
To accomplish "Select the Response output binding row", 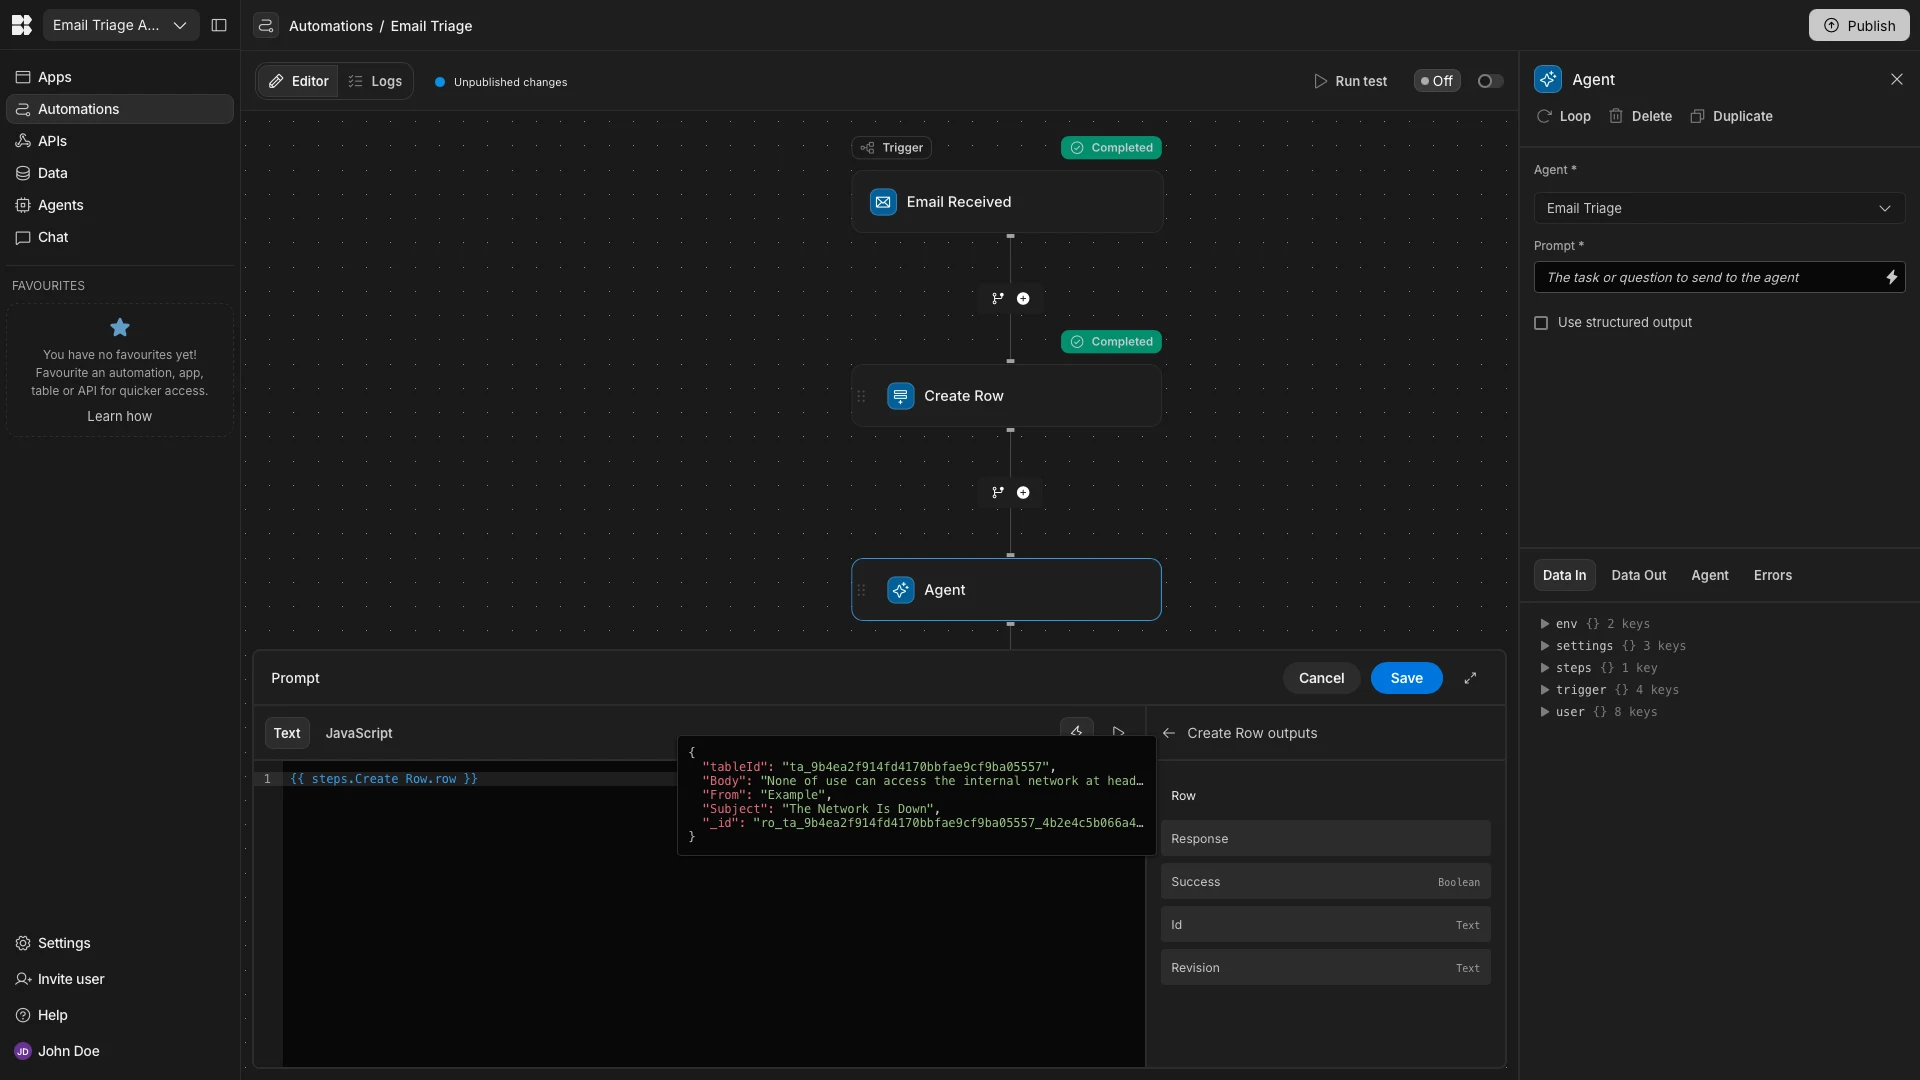I will [x=1325, y=839].
